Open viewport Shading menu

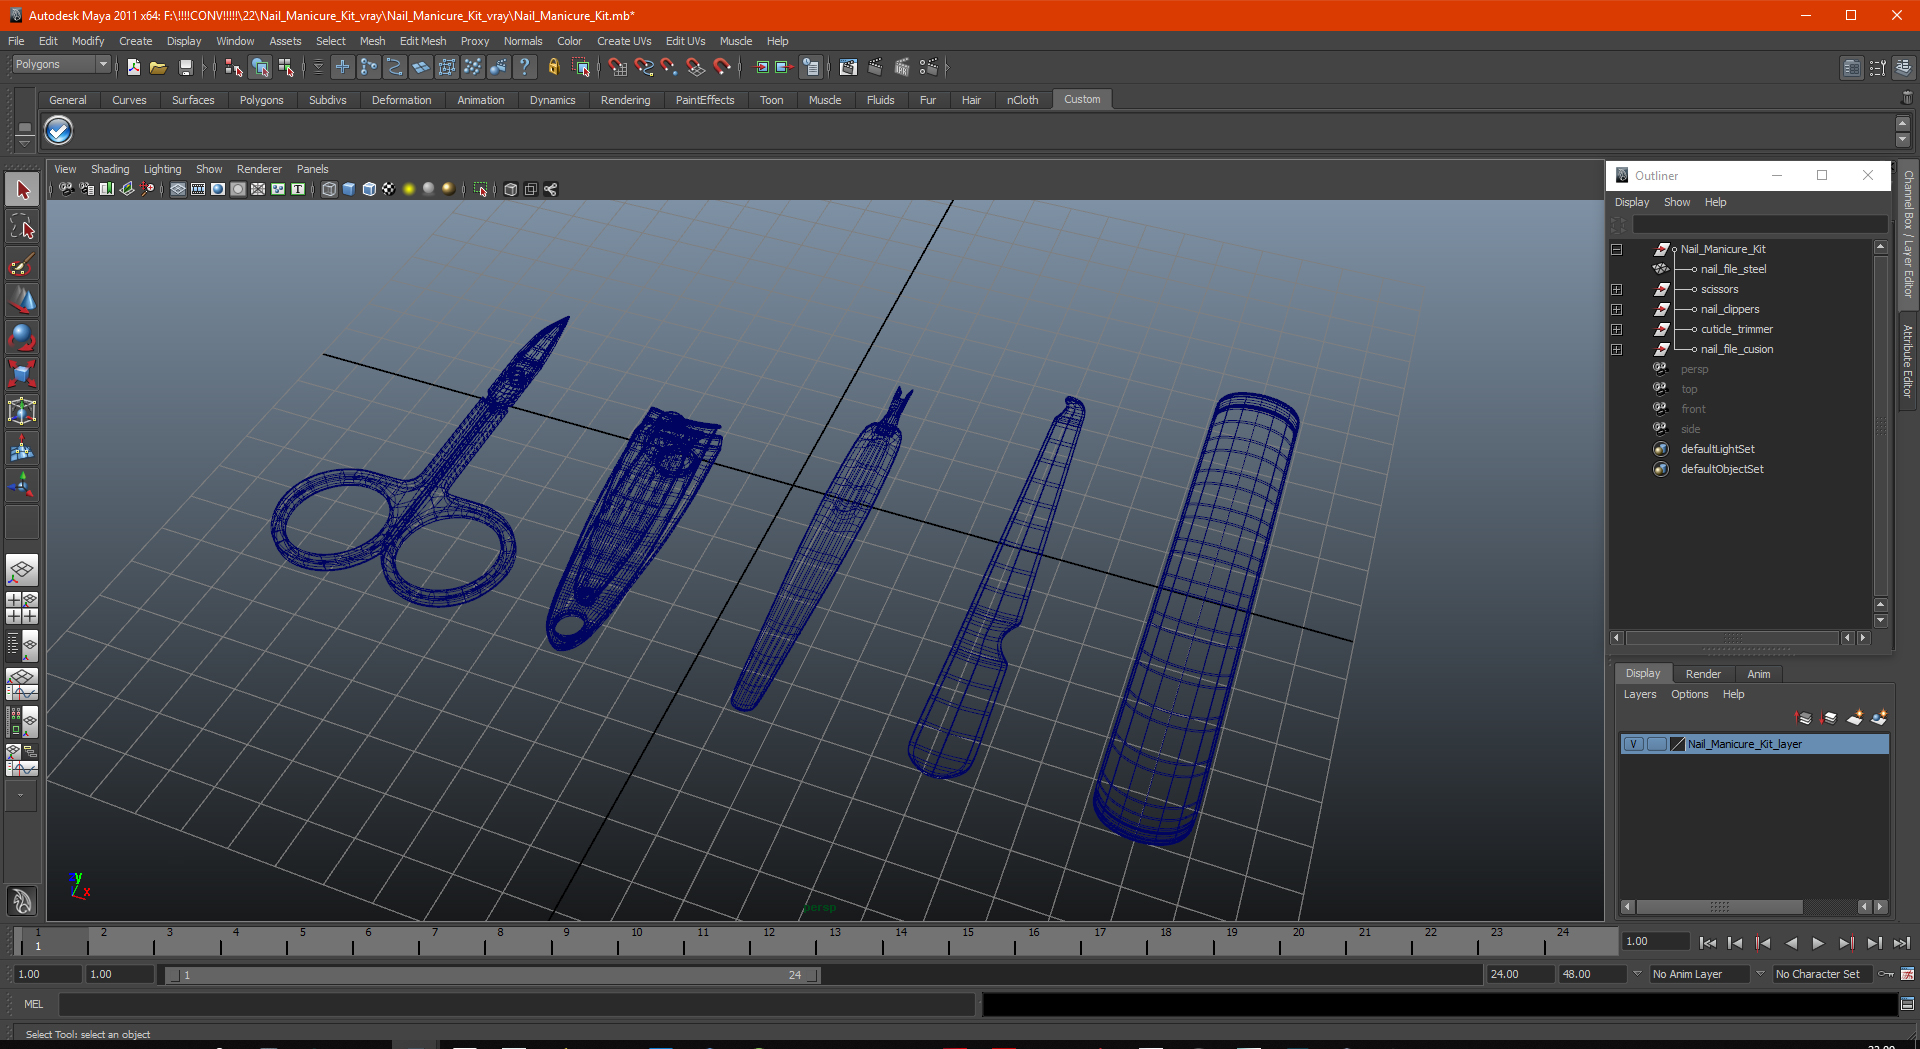110,169
